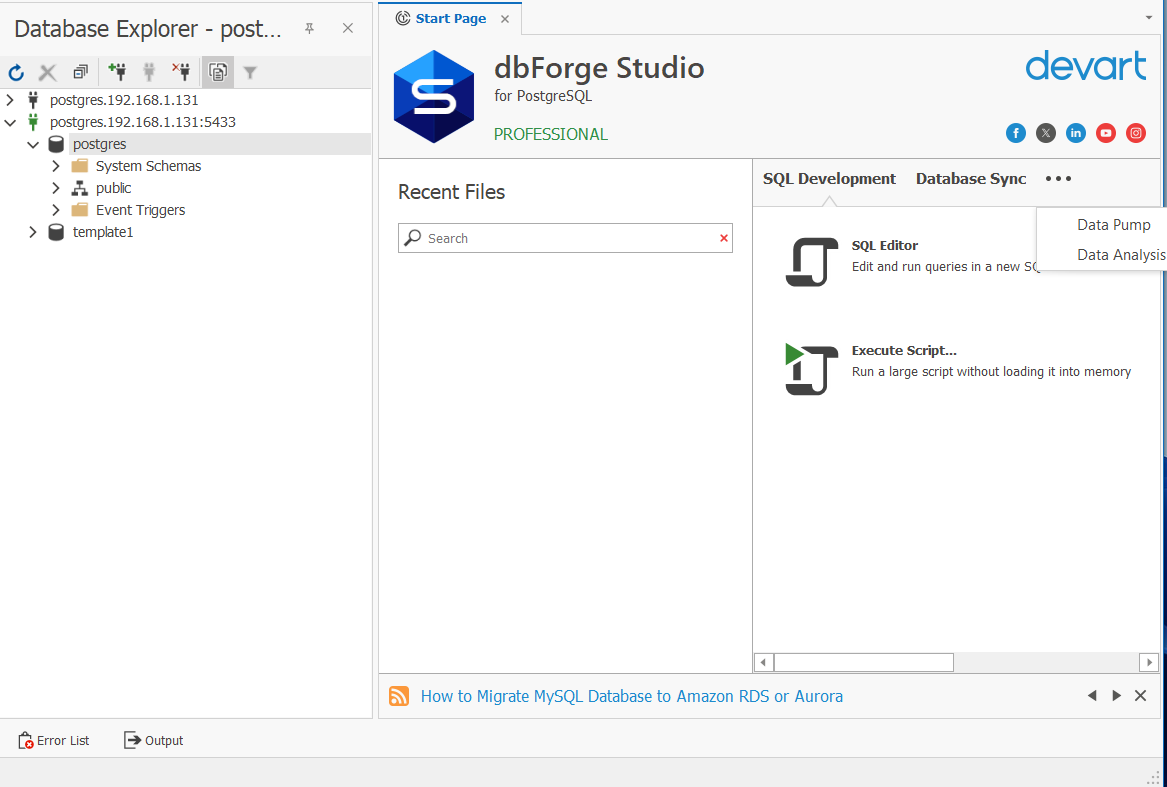
Task: Open the Instagram social icon
Action: [1136, 133]
